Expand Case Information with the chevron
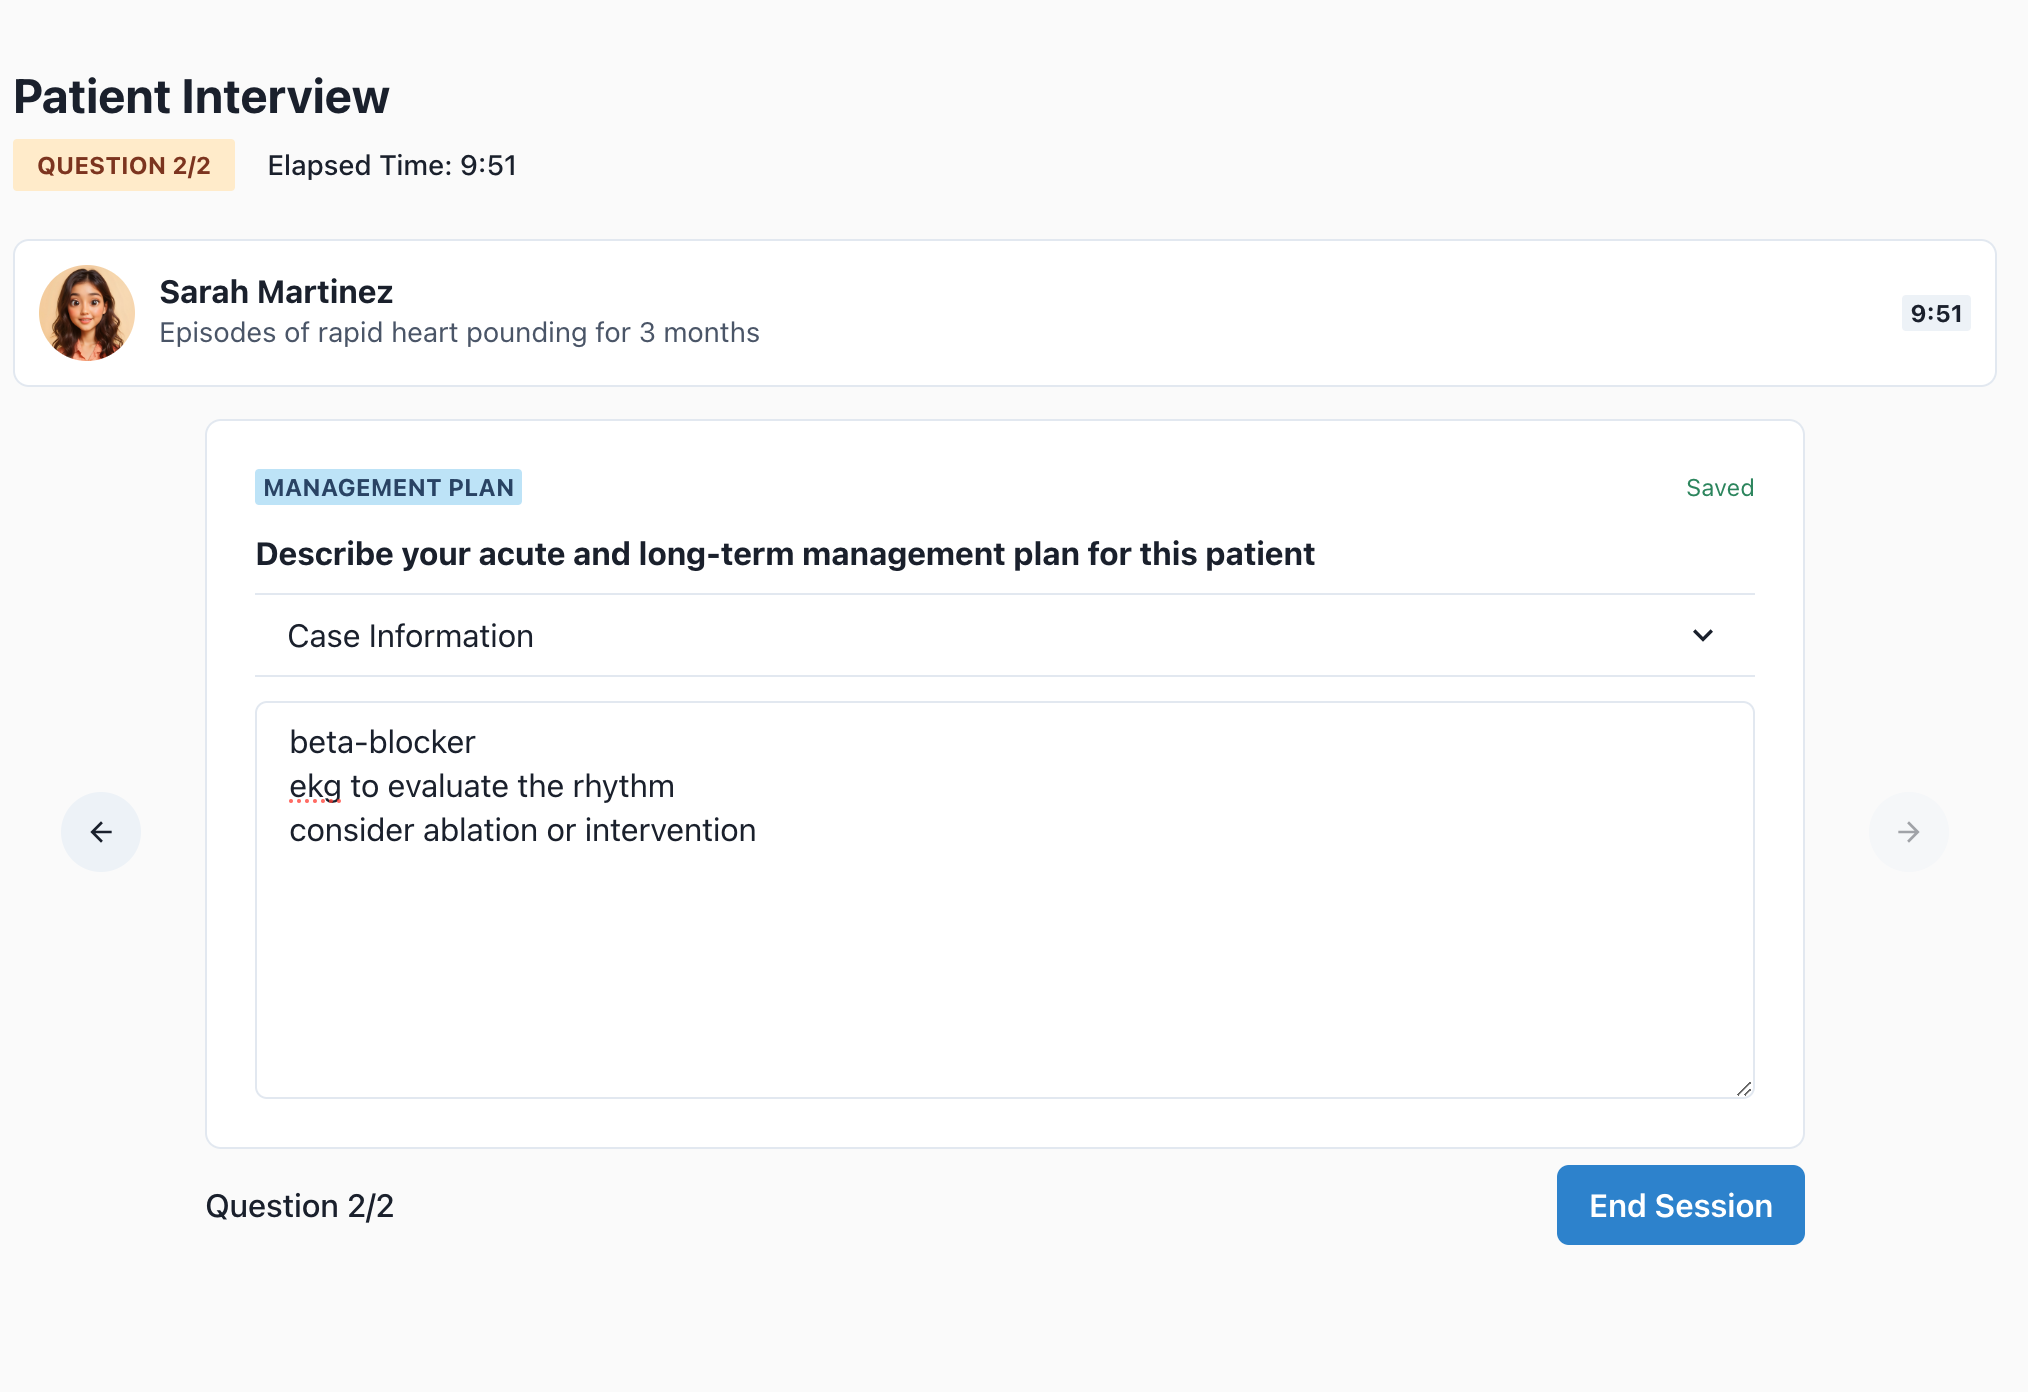Image resolution: width=2028 pixels, height=1392 pixels. [x=1703, y=636]
